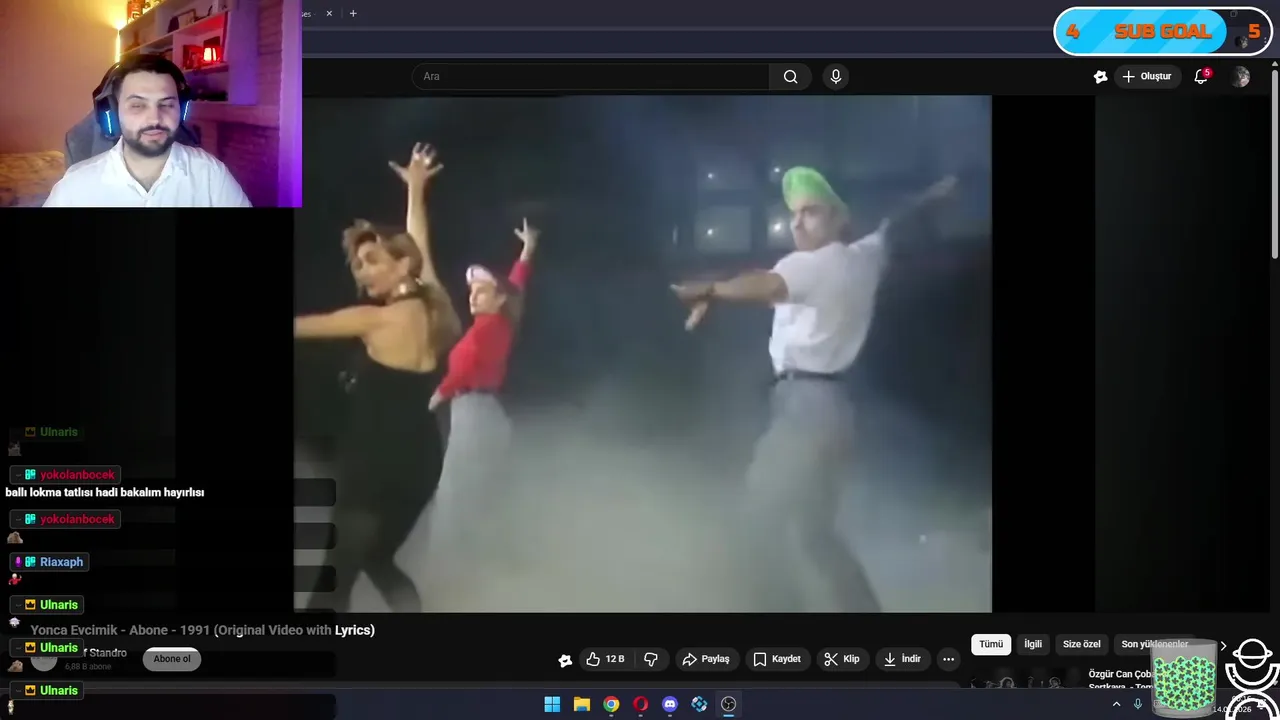Viewport: 1280px width, 720px height.
Task: Focus the 'Ara' search field
Action: [590, 76]
